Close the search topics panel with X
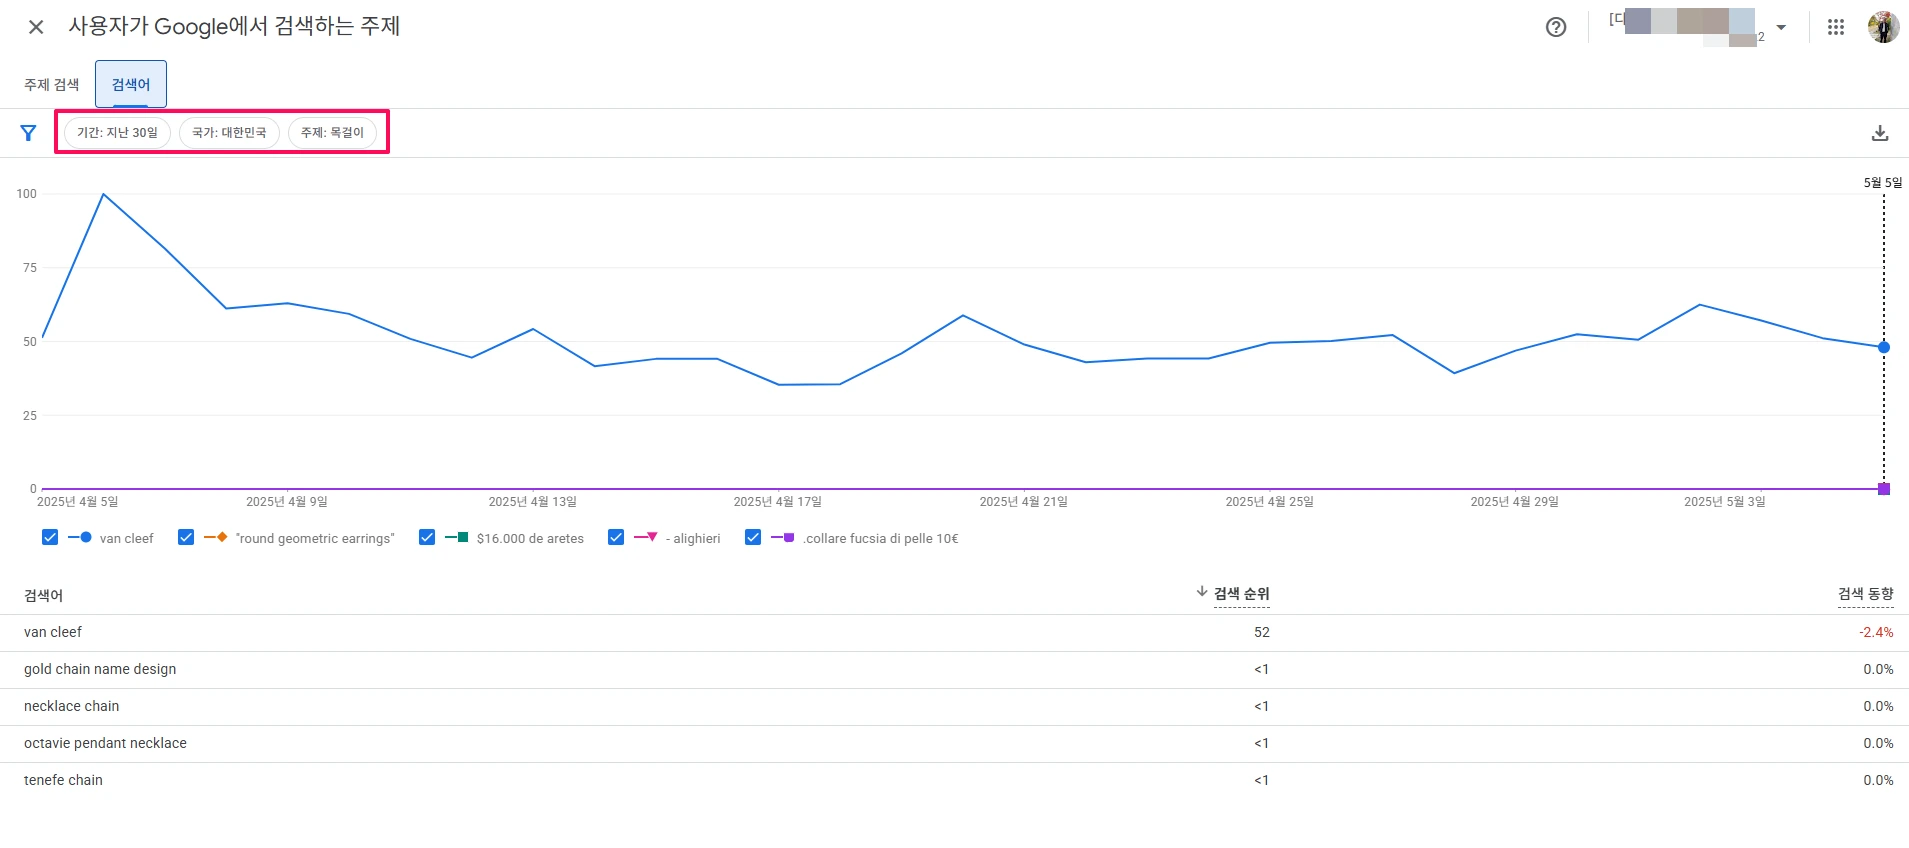The width and height of the screenshot is (1909, 848). pyautogui.click(x=36, y=27)
